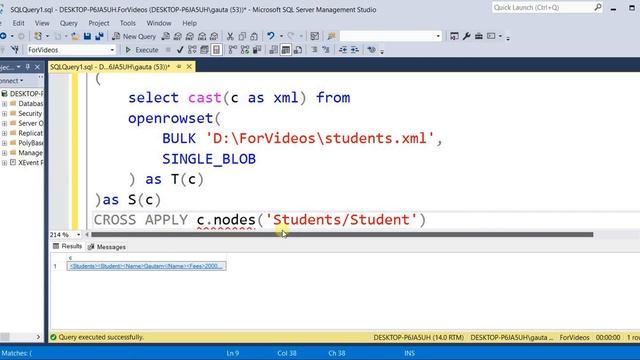Click the Database Engine Query icon after New Query
This screenshot has height=360, width=640.
click(x=165, y=36)
